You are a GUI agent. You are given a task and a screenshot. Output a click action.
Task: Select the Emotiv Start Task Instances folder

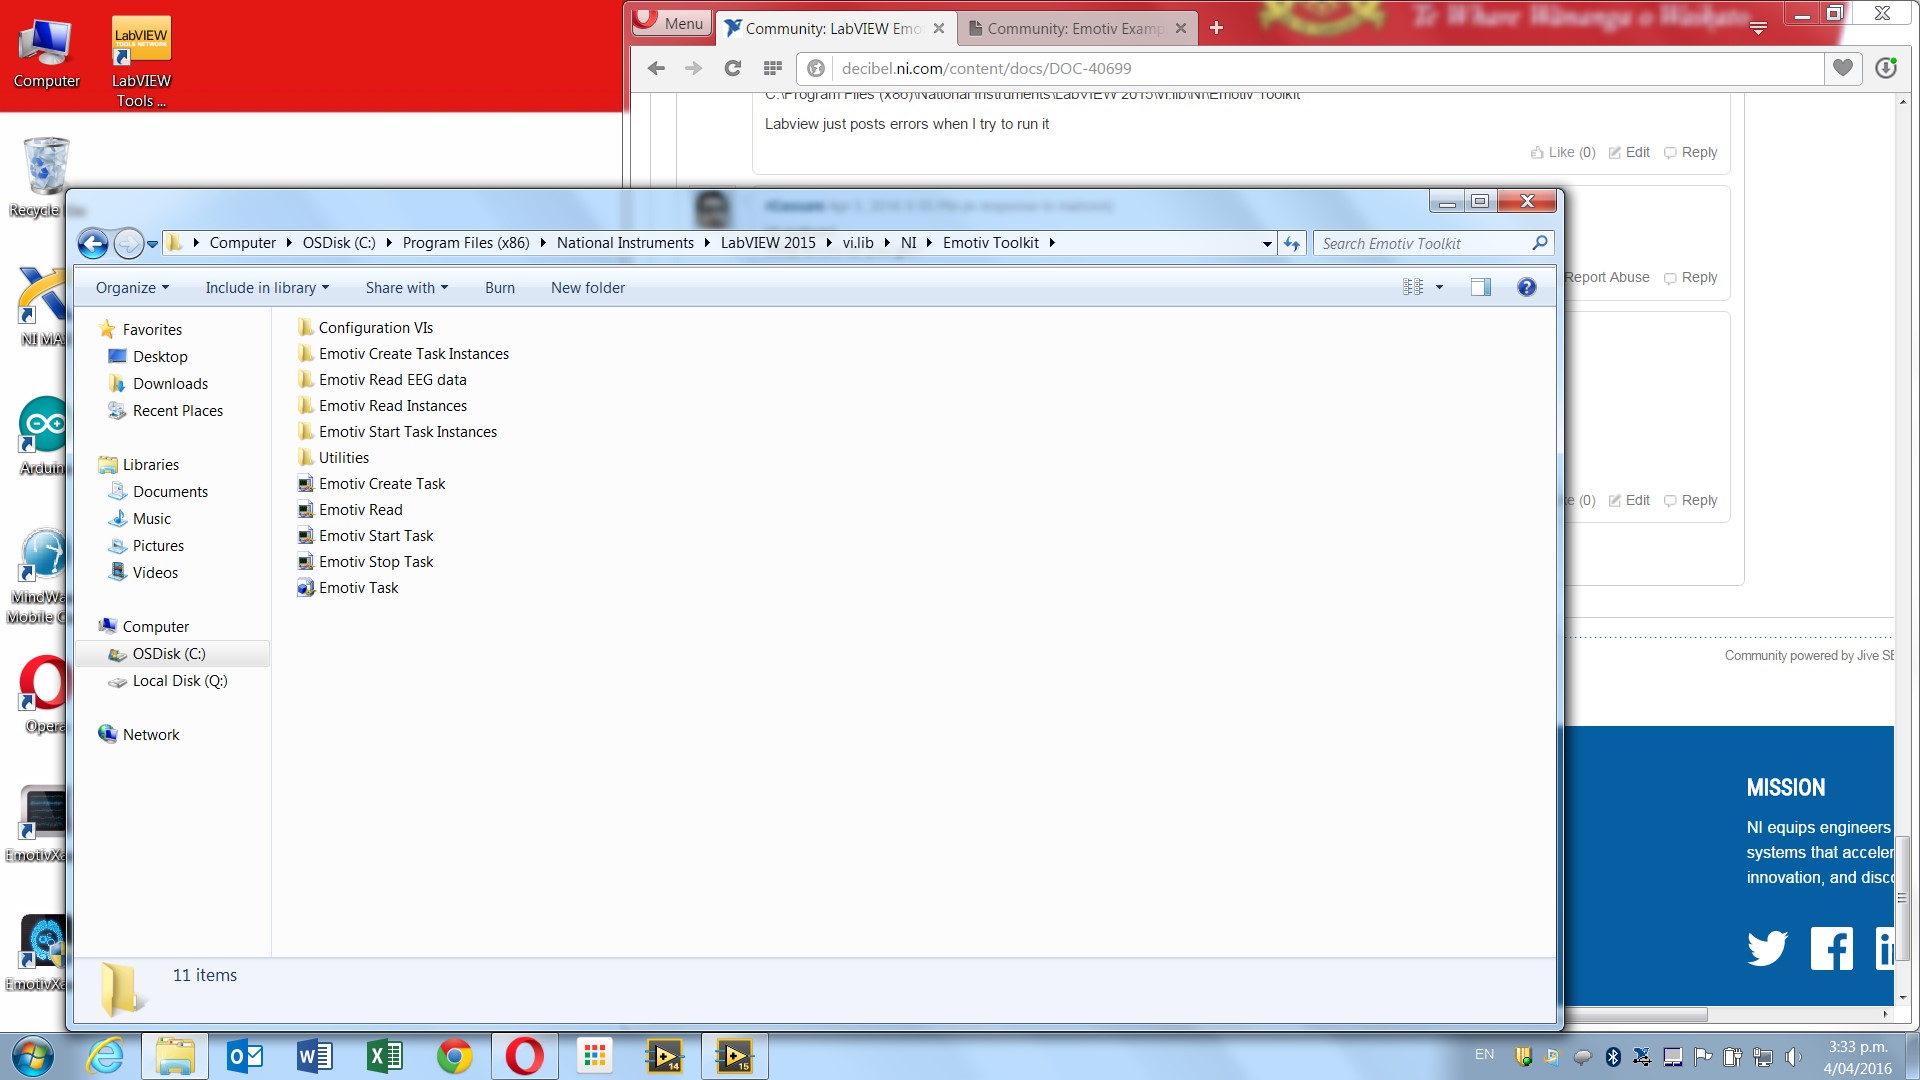pos(397,432)
